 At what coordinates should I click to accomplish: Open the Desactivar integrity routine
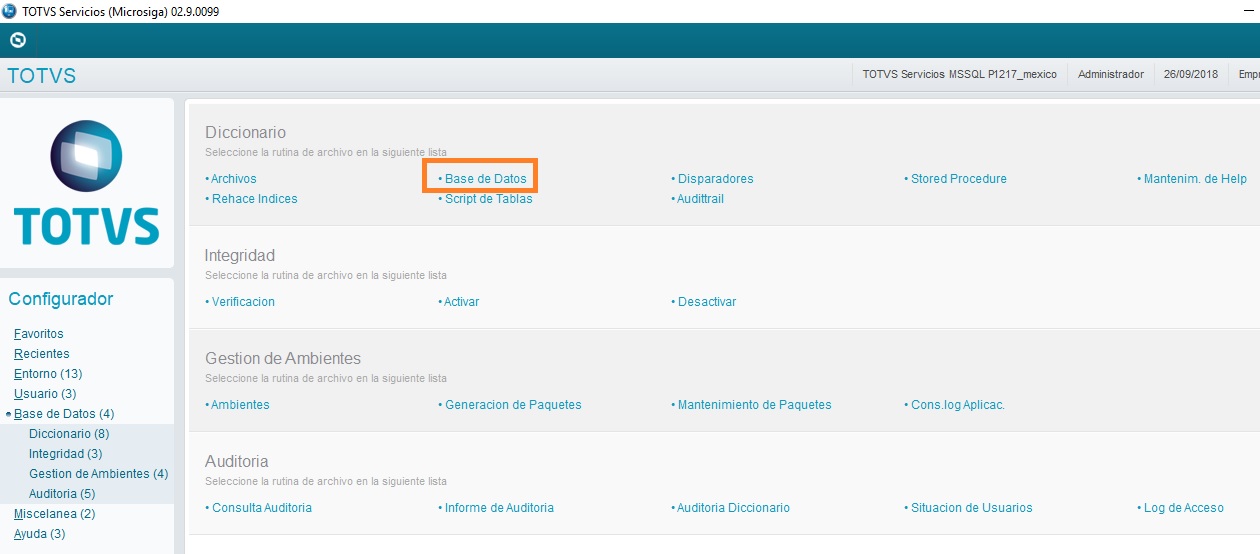pos(706,302)
